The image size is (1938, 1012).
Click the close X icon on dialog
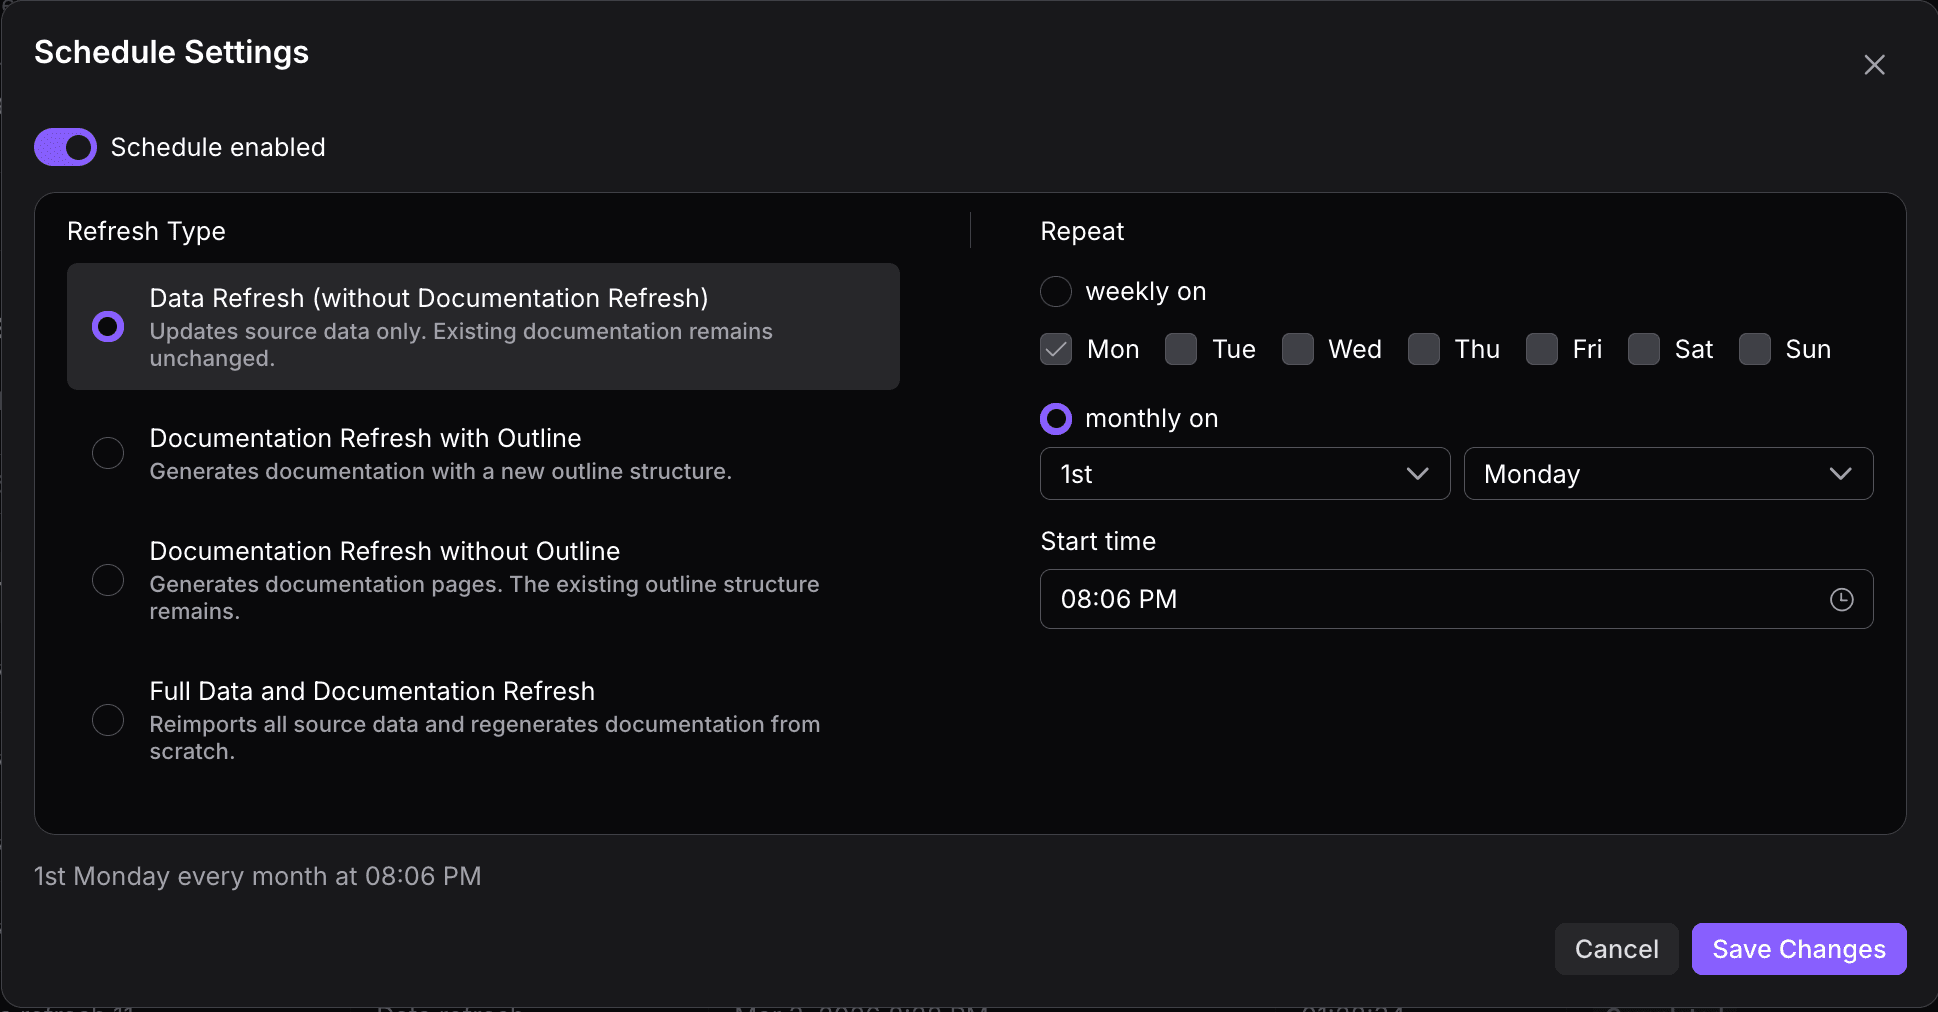coord(1874,64)
